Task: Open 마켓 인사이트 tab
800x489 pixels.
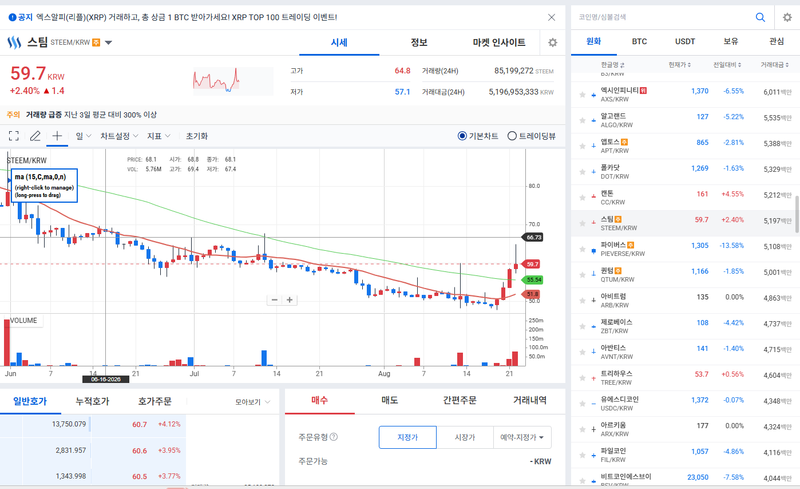Action: coord(499,43)
